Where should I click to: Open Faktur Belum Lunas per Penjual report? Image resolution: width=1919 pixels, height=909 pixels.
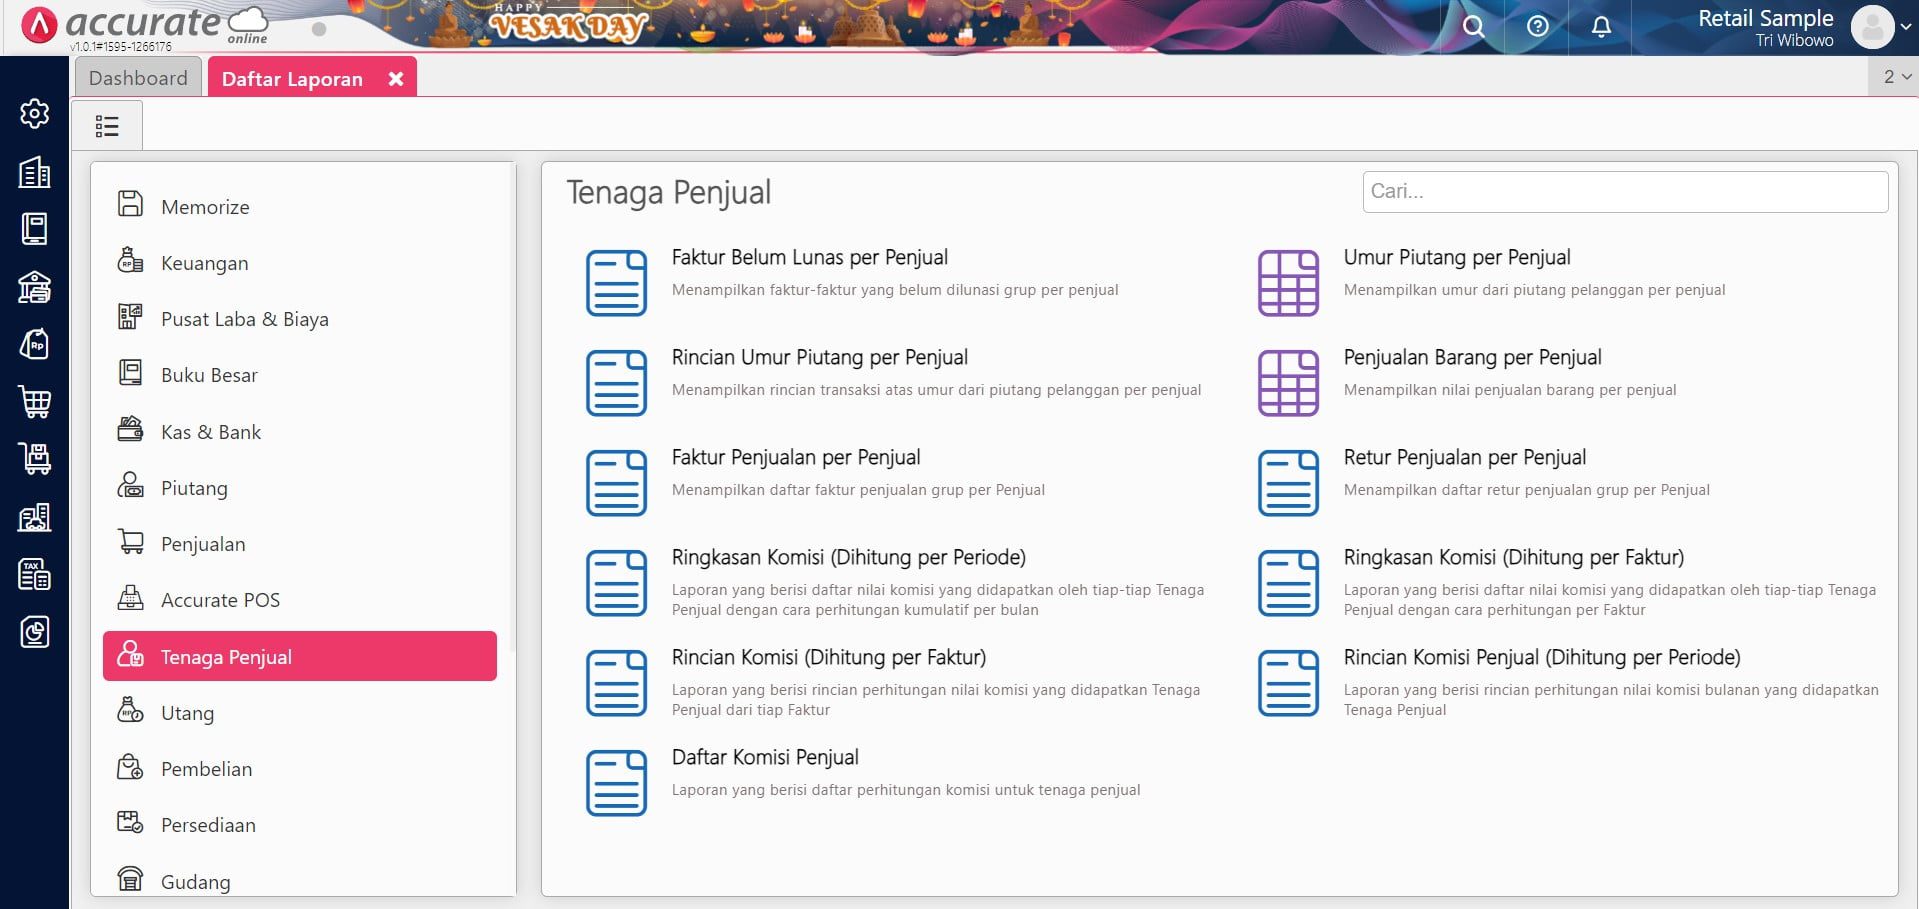[809, 258]
